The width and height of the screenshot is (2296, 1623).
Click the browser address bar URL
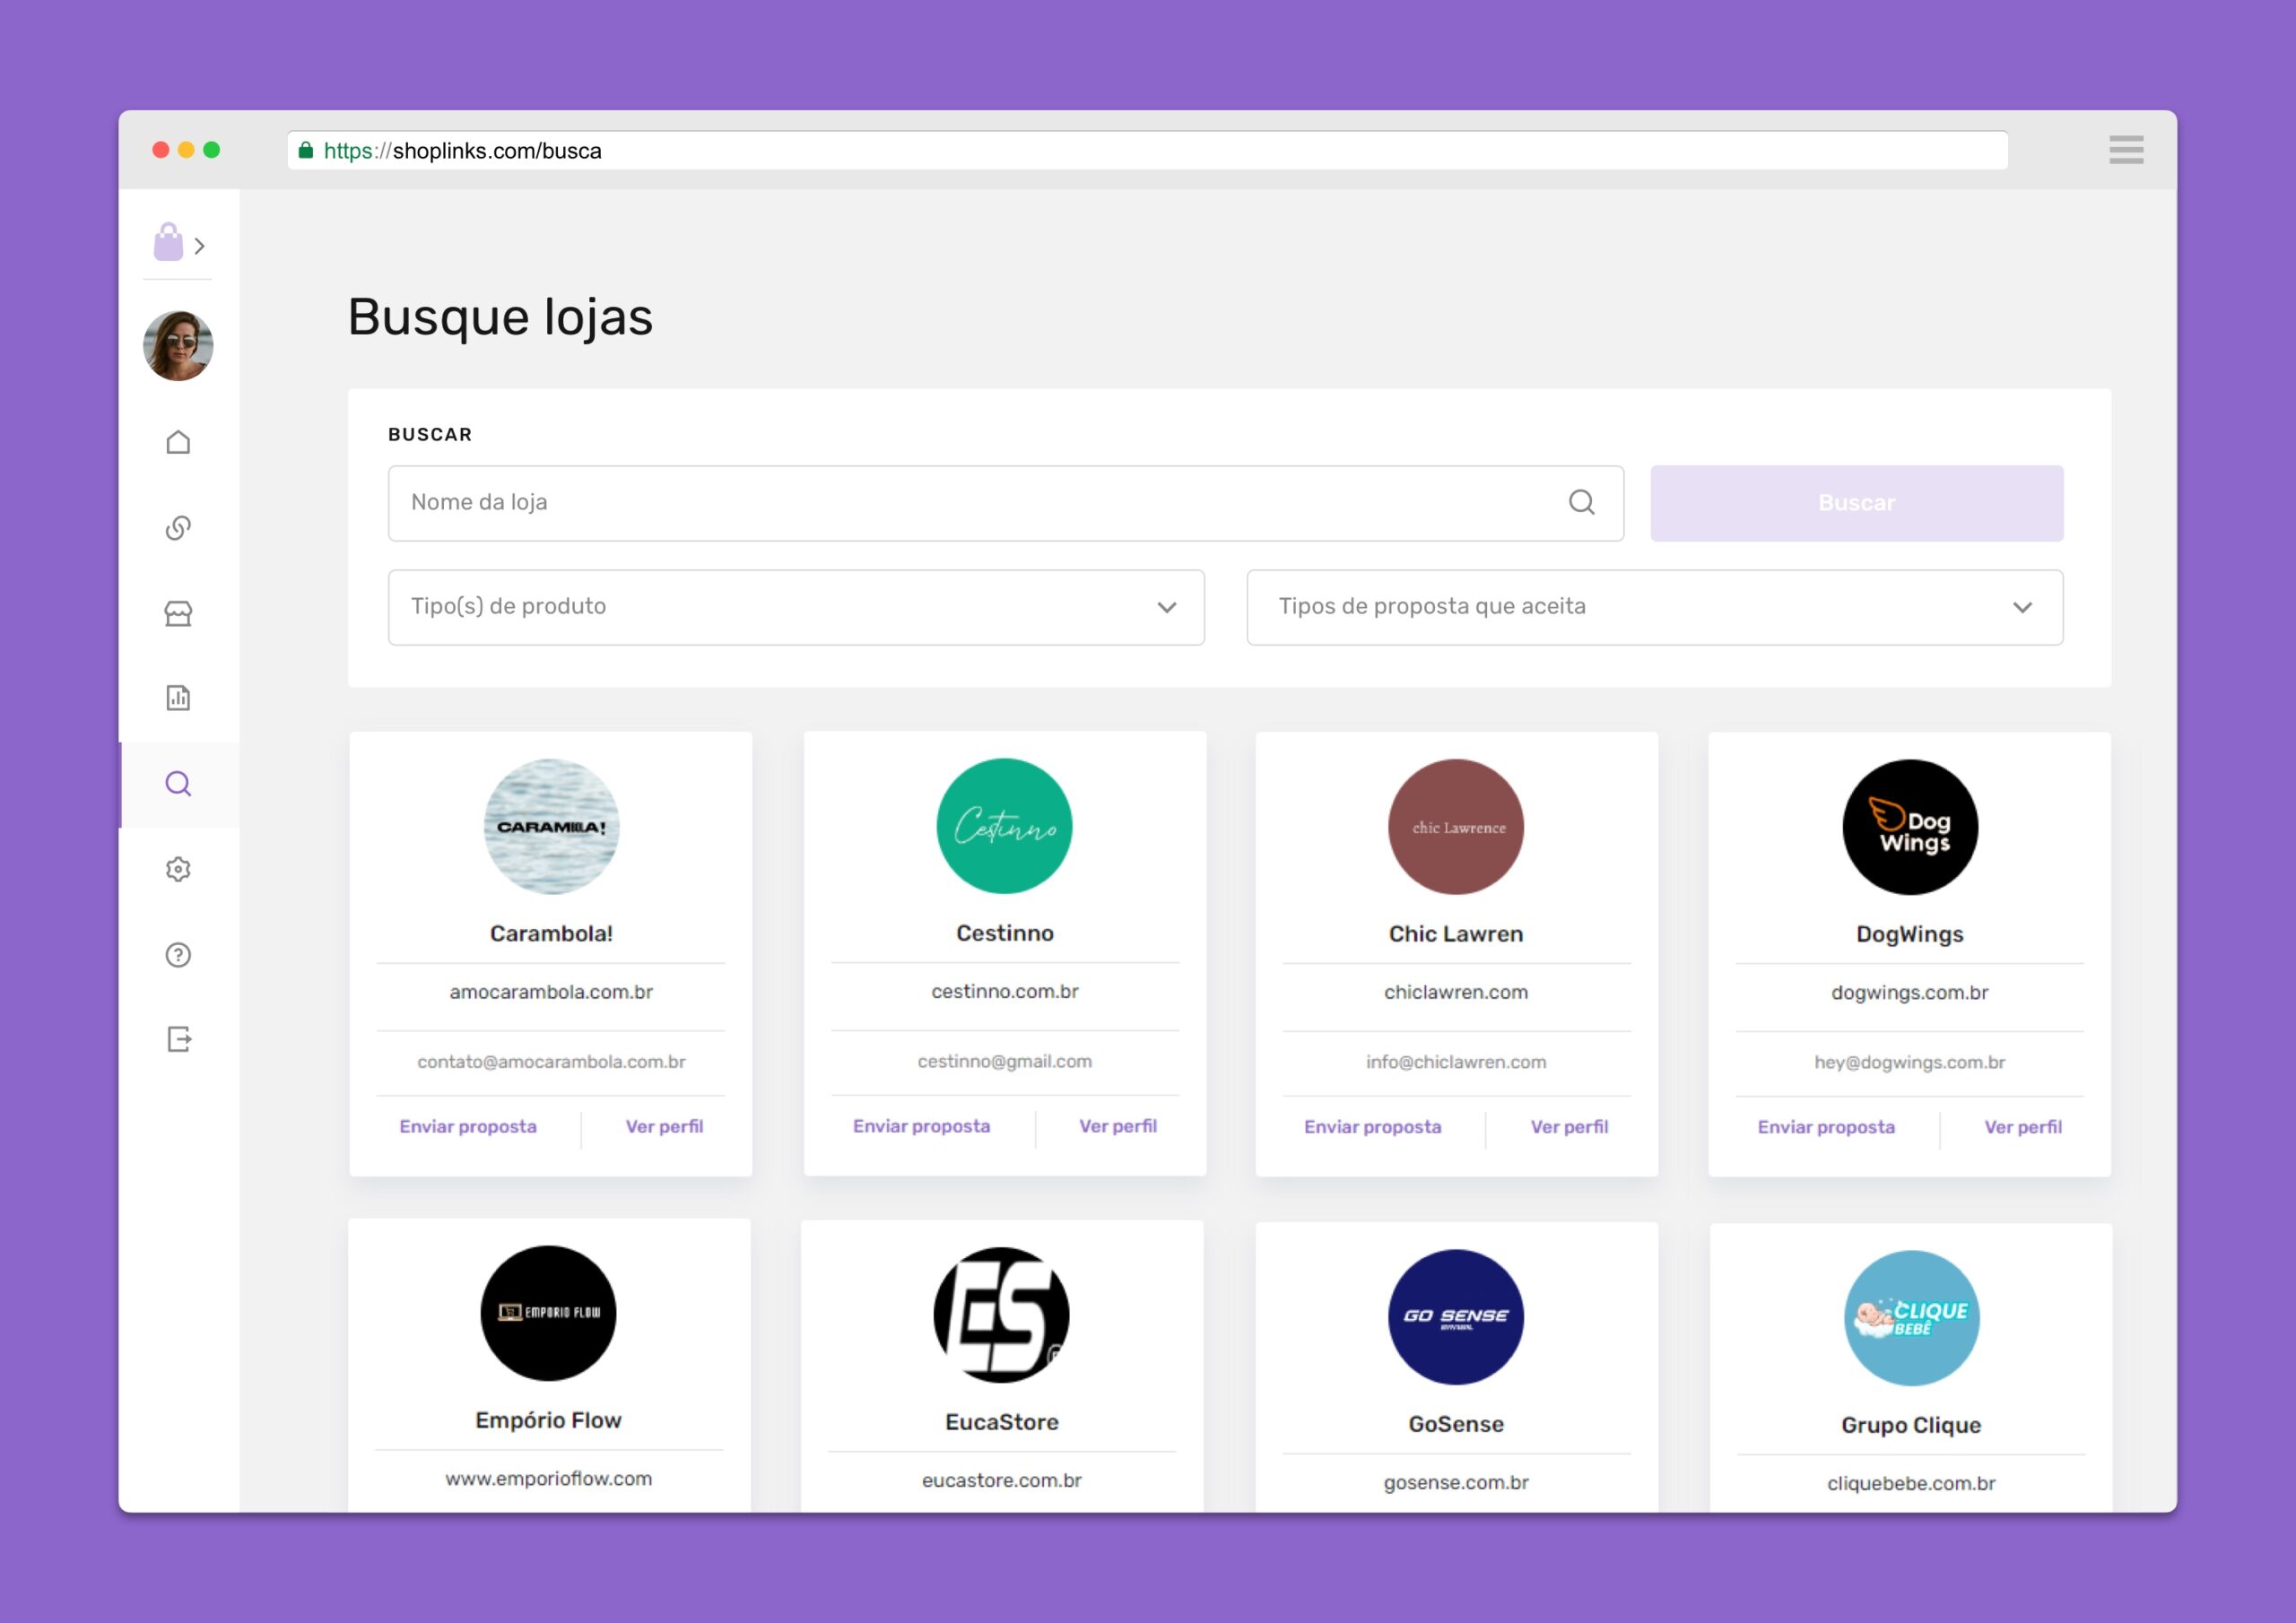click(1146, 151)
